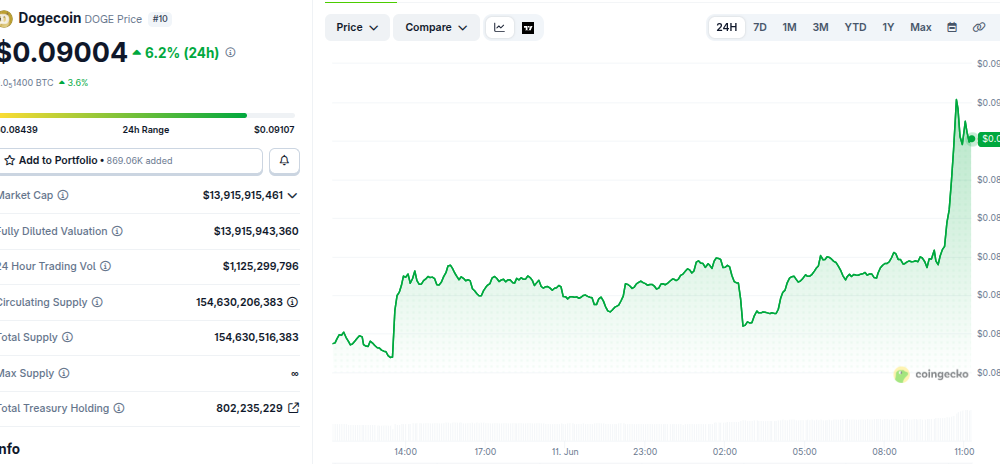This screenshot has width=1000, height=464.
Task: Select the 7D time range tab
Action: click(760, 27)
